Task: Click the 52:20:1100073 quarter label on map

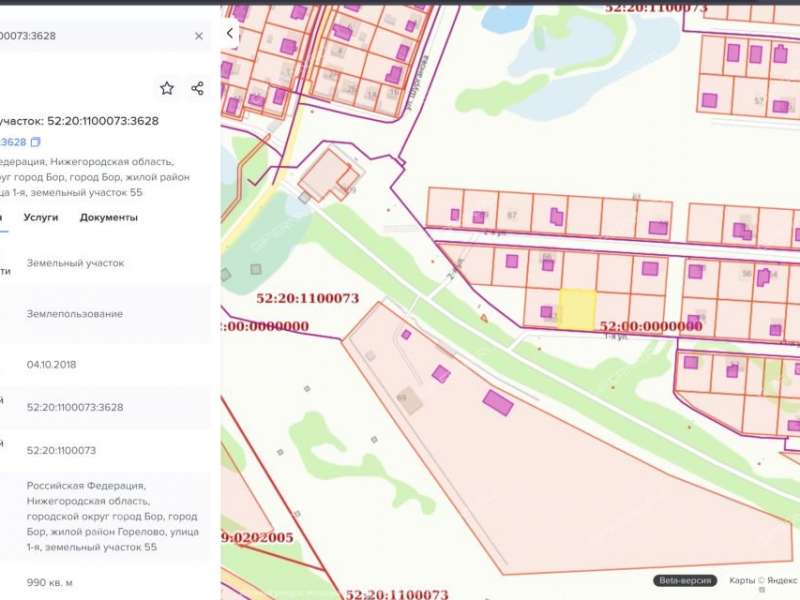Action: click(x=307, y=298)
